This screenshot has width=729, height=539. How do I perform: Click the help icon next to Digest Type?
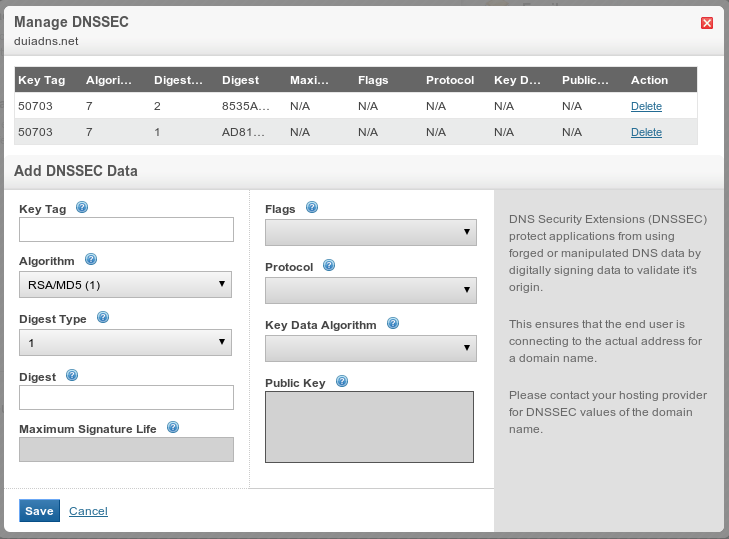[103, 318]
